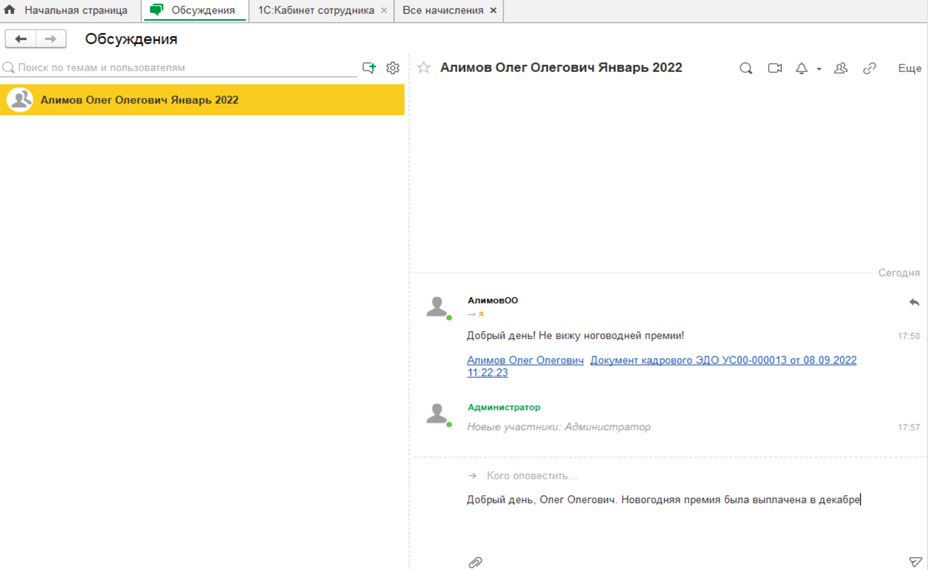
Task: Close the Все начисления tab
Action: point(493,11)
